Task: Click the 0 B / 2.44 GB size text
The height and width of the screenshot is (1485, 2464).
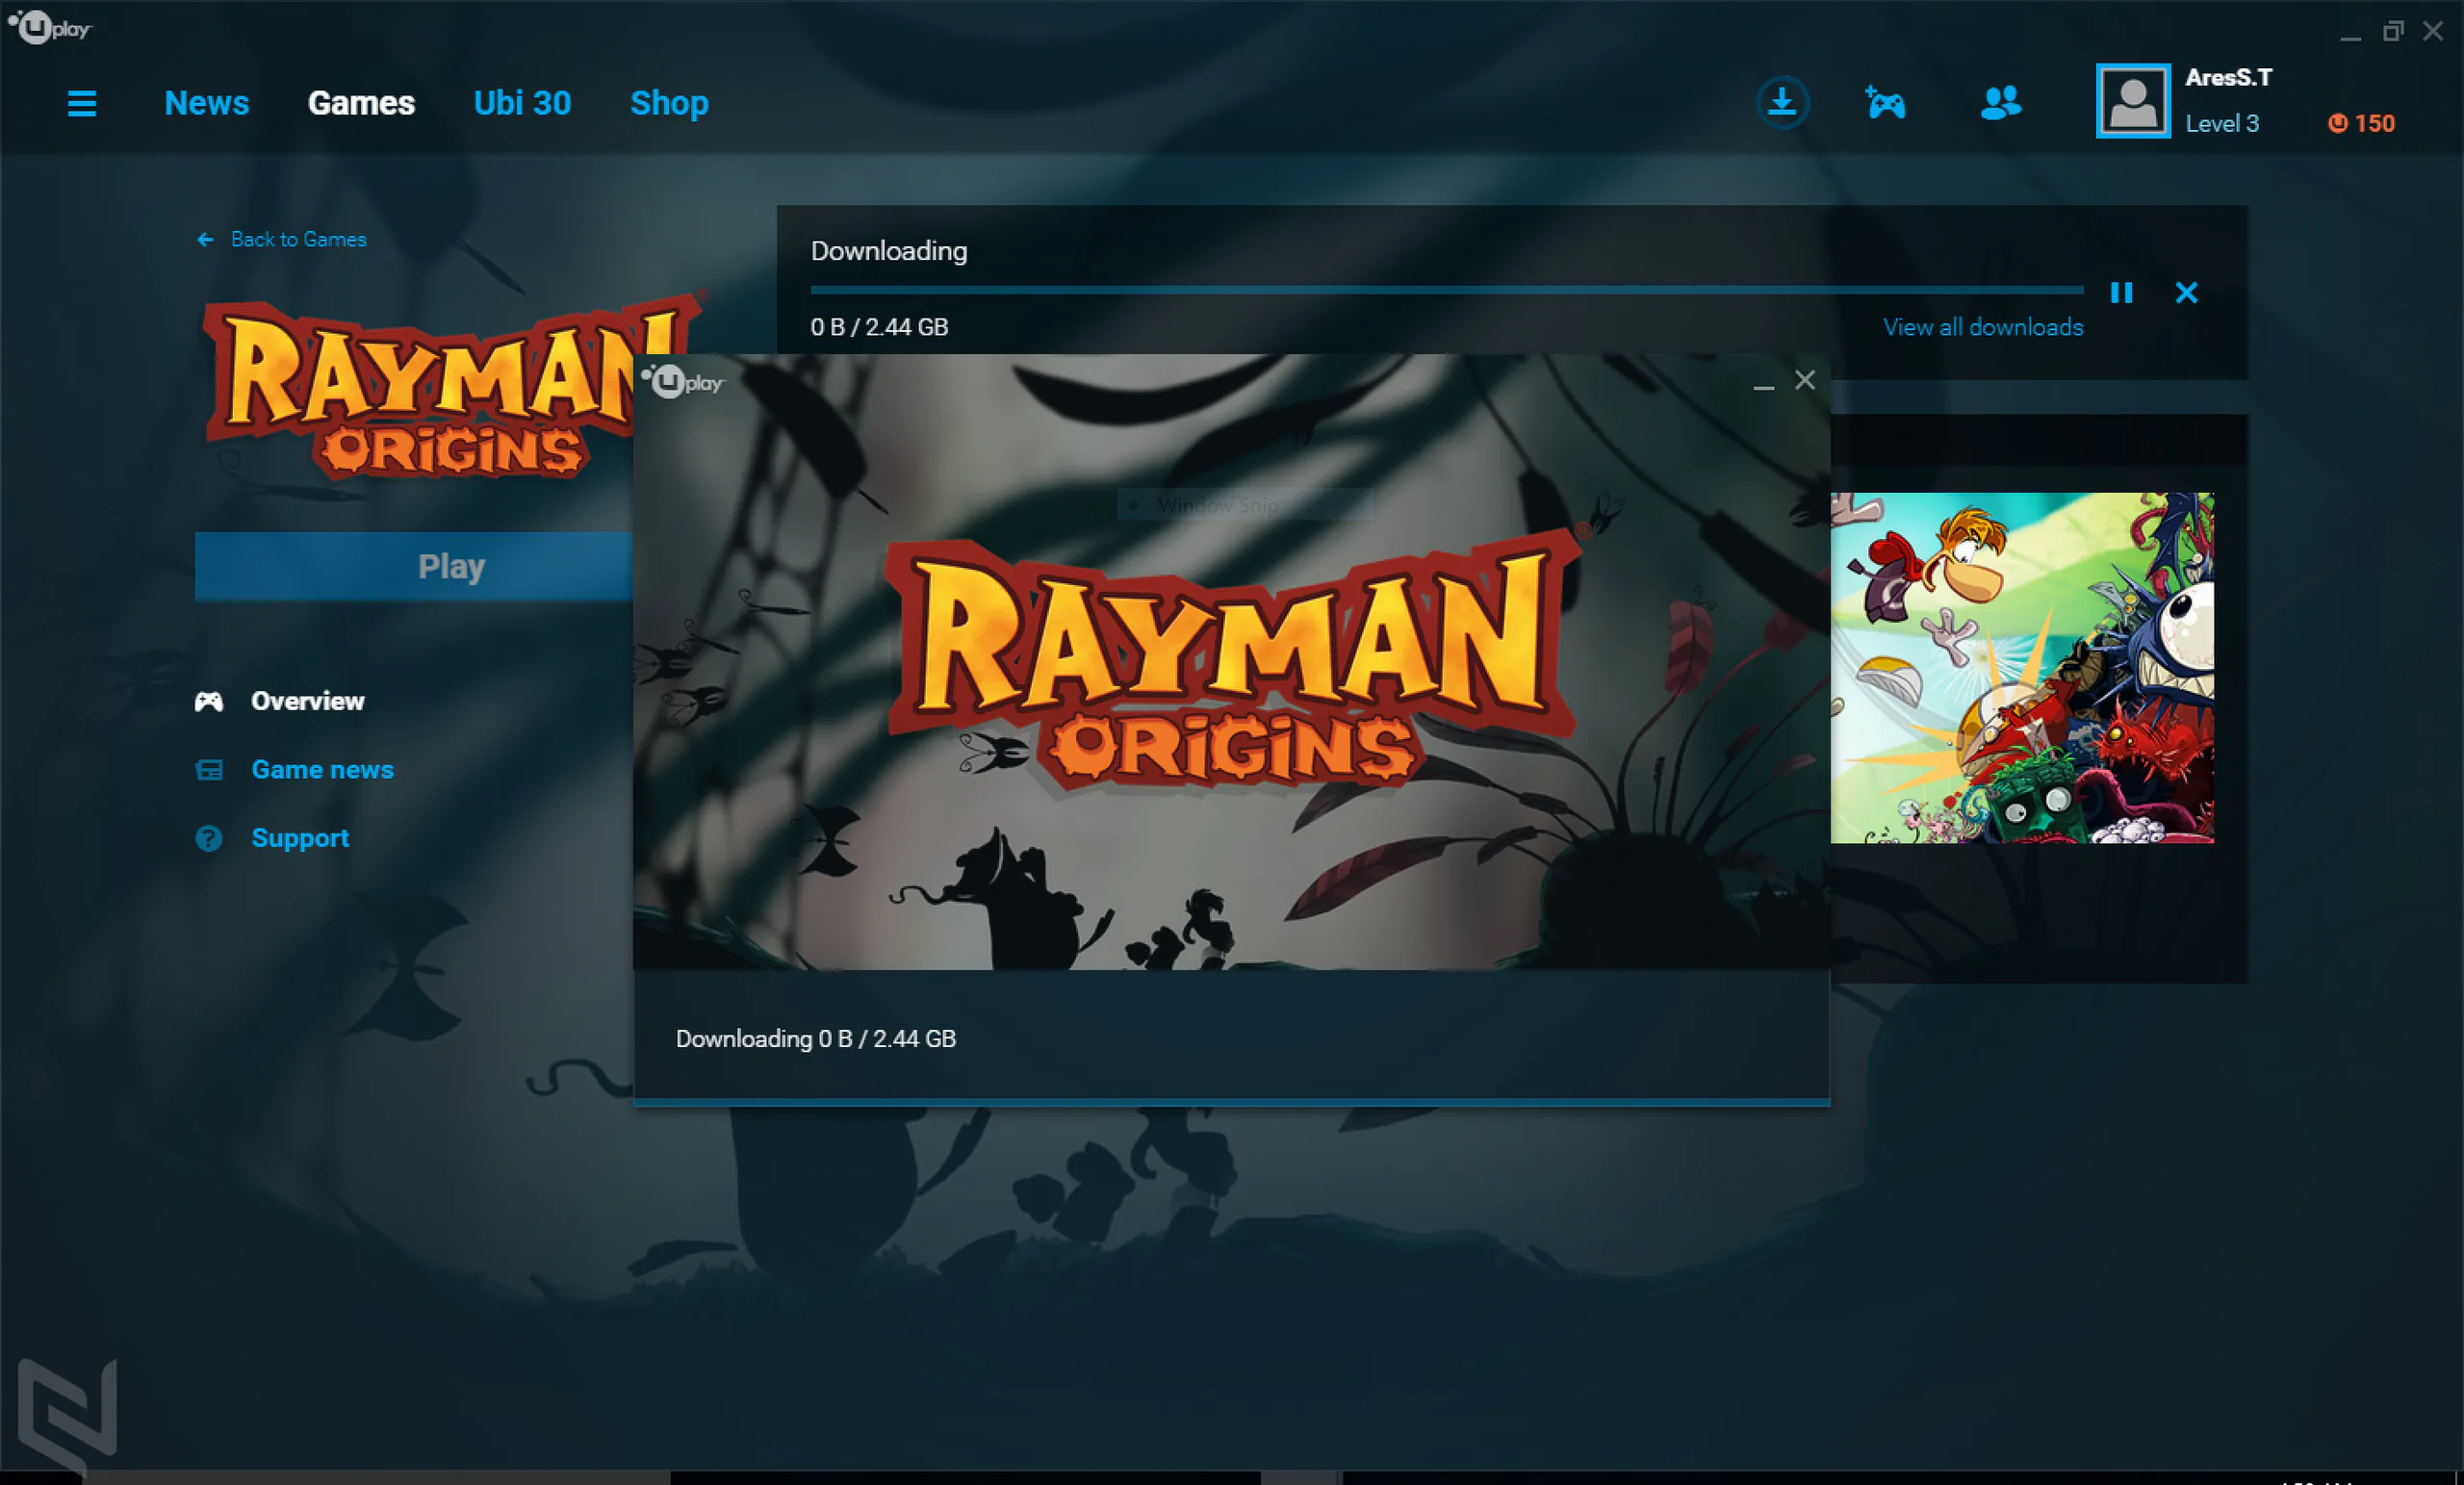Action: click(x=880, y=327)
